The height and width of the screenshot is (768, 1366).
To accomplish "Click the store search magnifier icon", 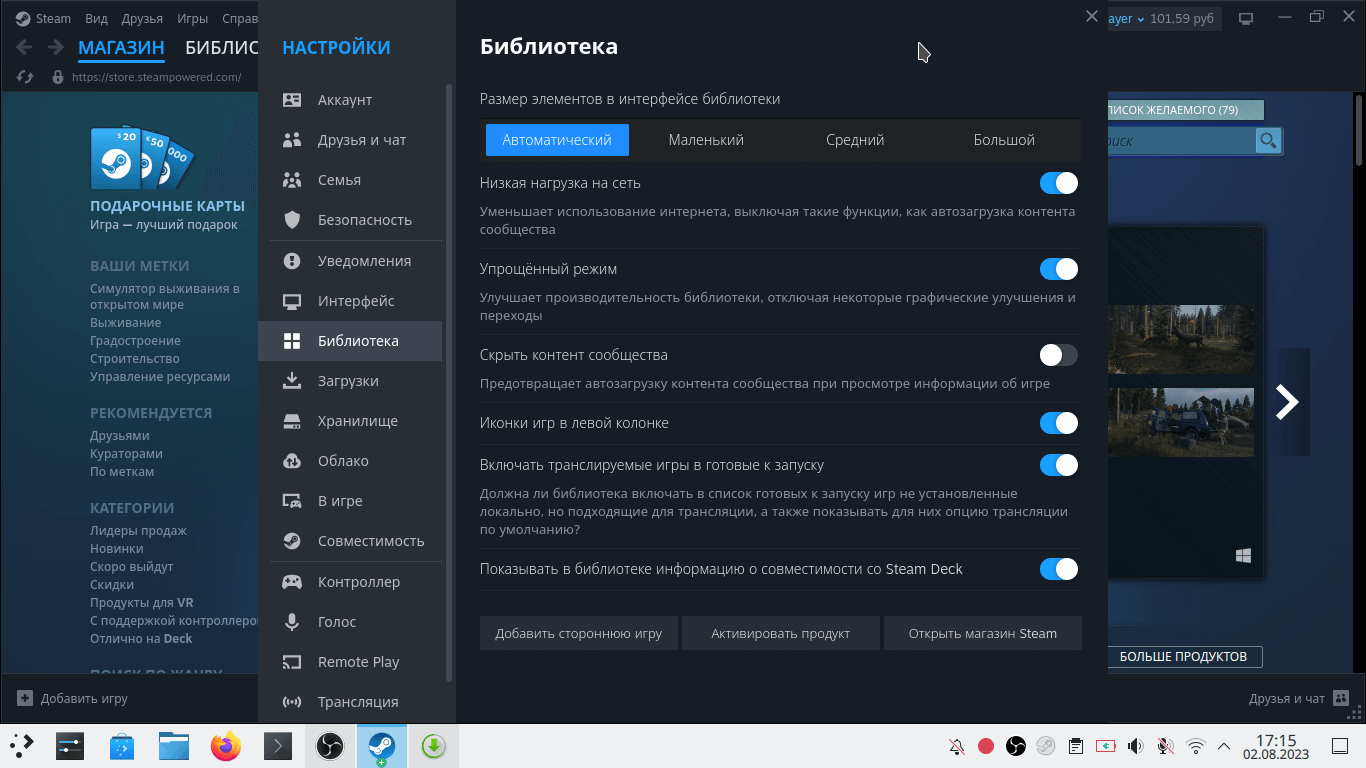I will 1268,141.
